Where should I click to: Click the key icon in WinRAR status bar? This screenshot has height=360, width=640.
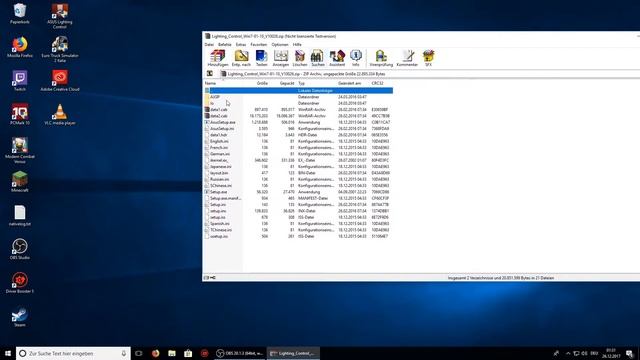pyautogui.click(x=213, y=278)
